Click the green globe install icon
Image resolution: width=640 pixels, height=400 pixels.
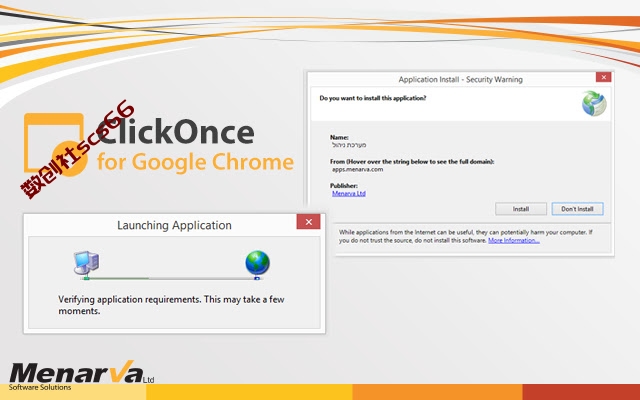point(594,103)
